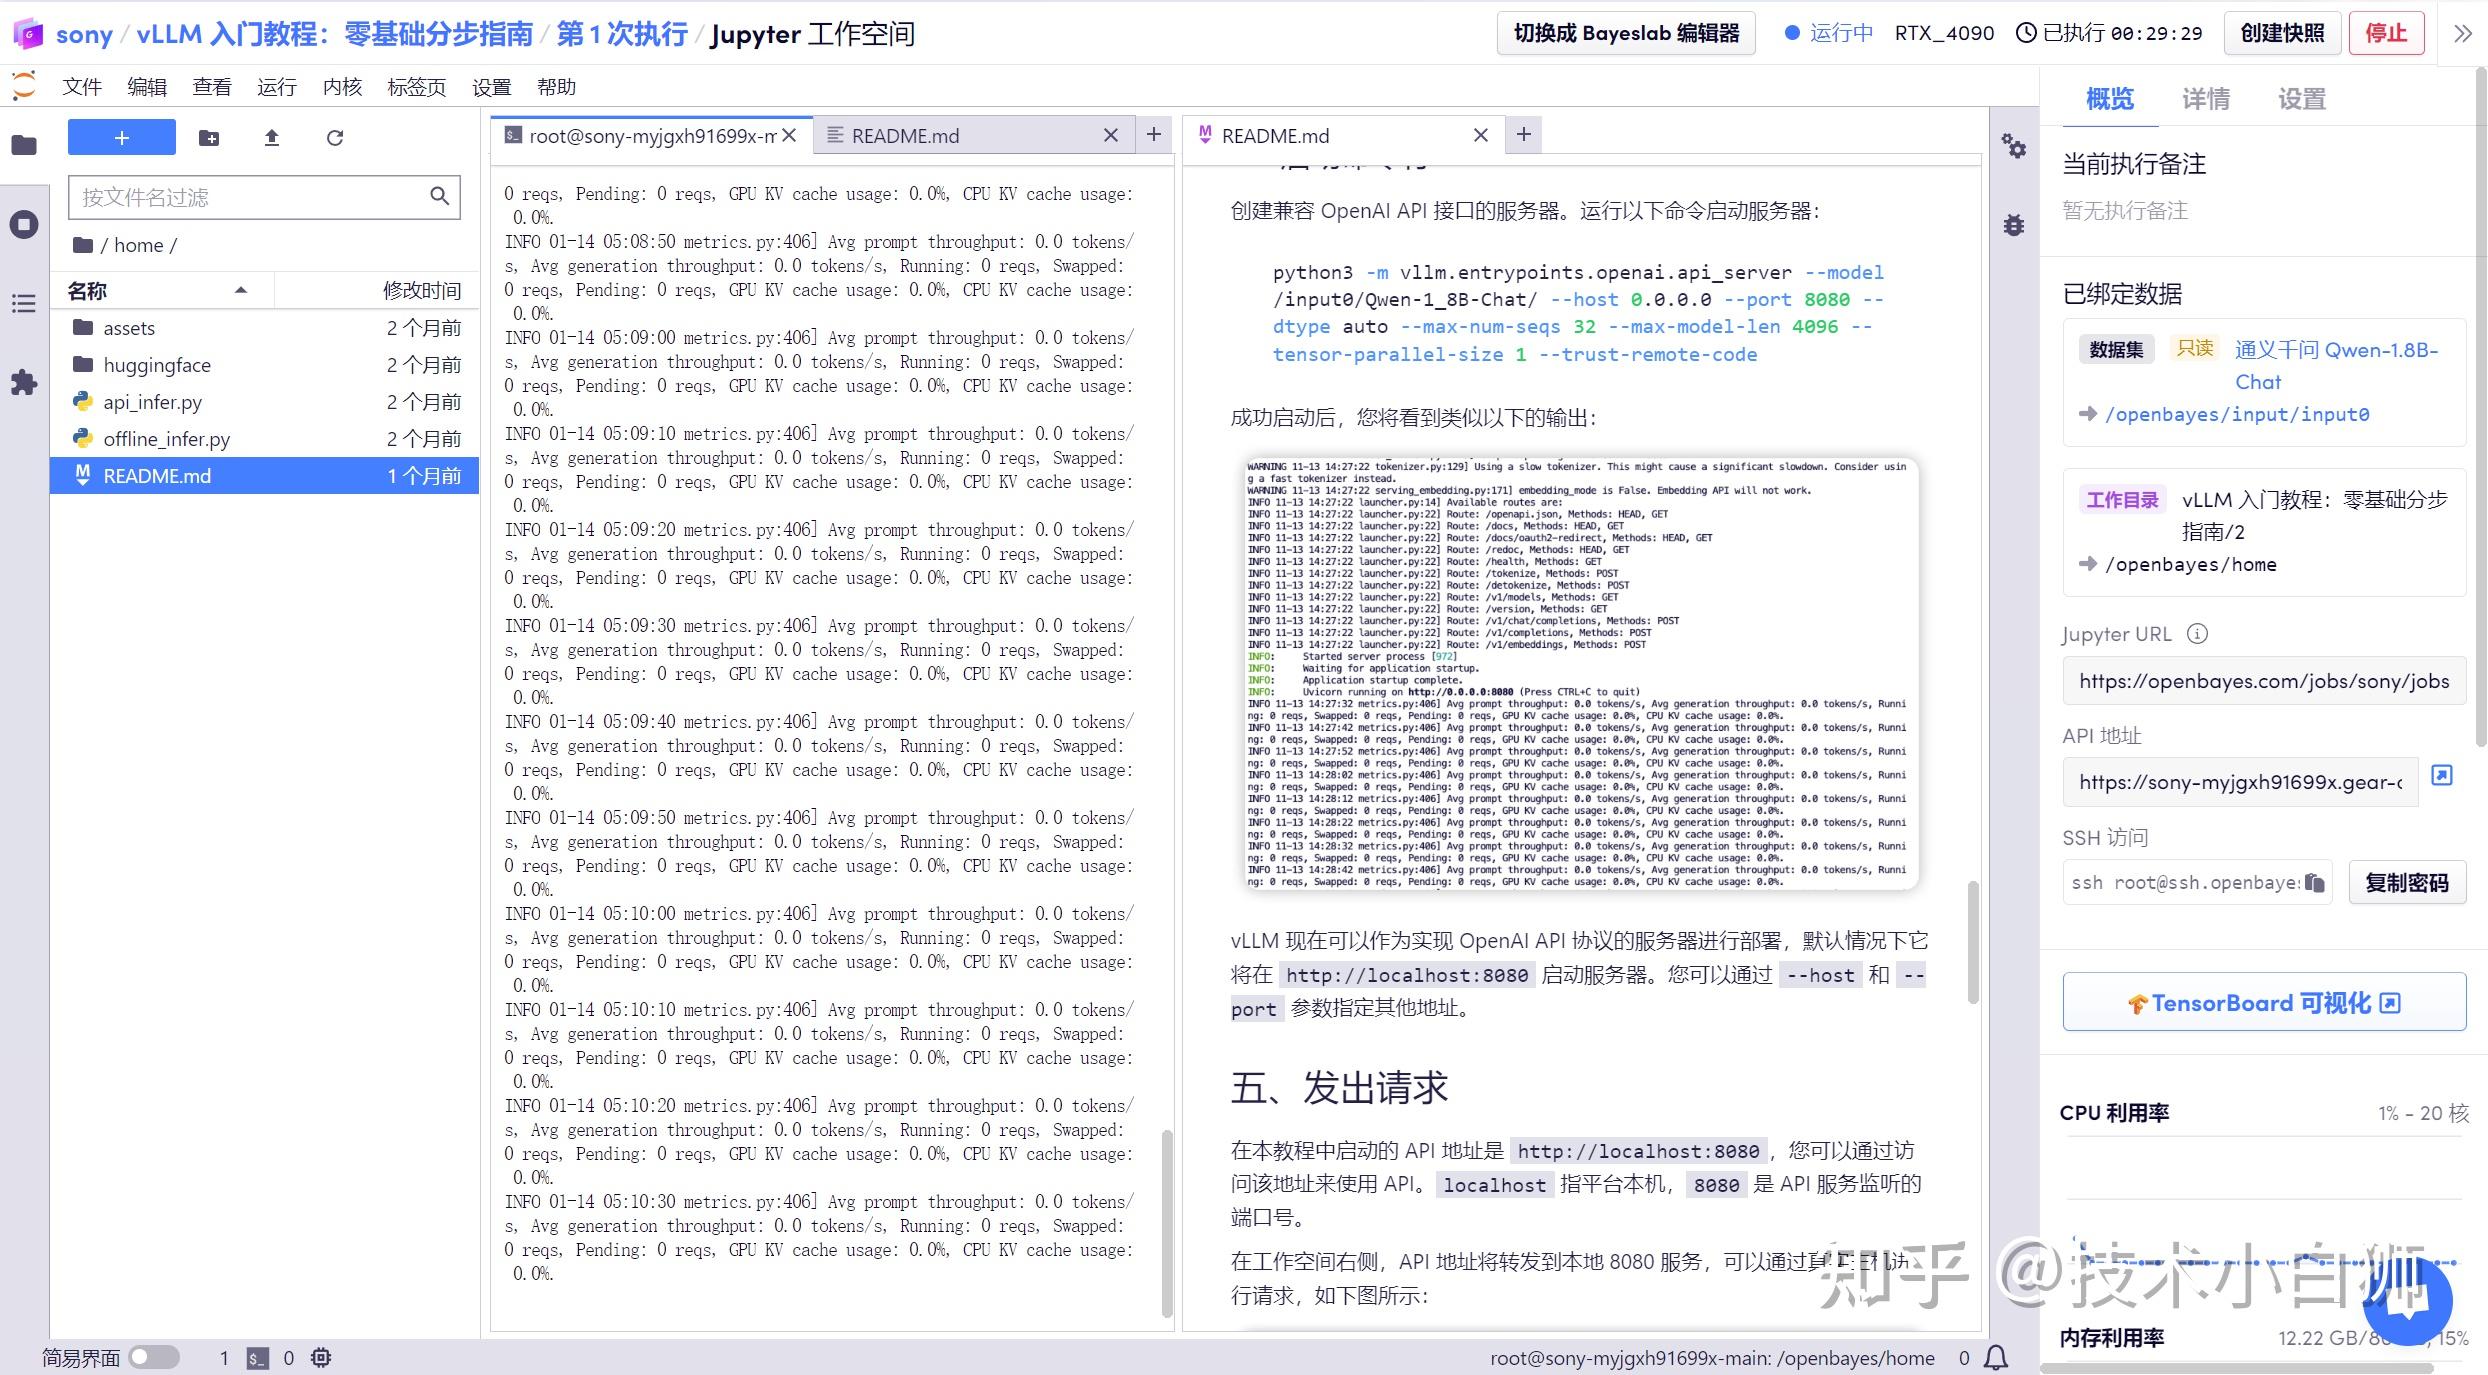This screenshot has width=2488, height=1375.
Task: Switch to the 设置 tab in right panel
Action: pyautogui.click(x=2302, y=99)
